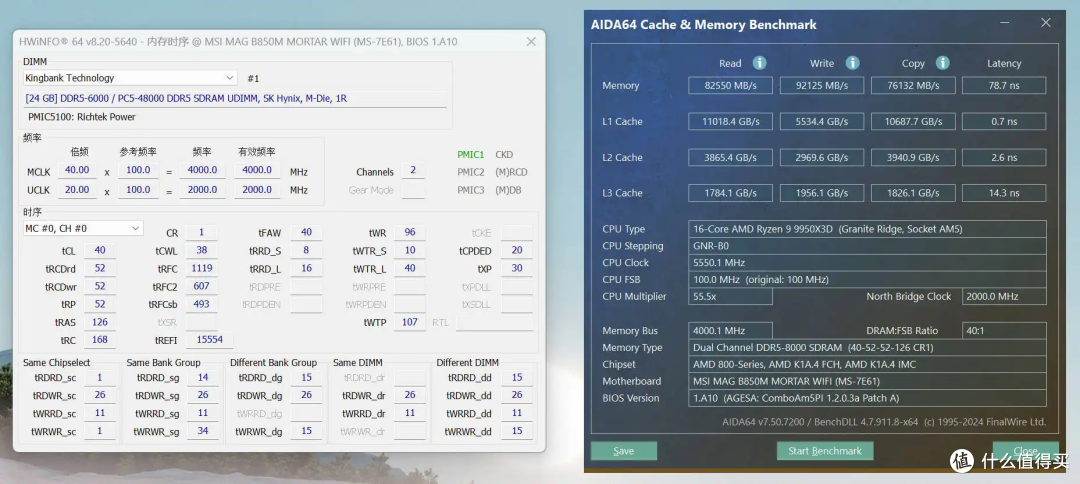Image resolution: width=1080 pixels, height=484 pixels.
Task: Click the PMIC1 label in HWiNFO
Action: pos(471,154)
